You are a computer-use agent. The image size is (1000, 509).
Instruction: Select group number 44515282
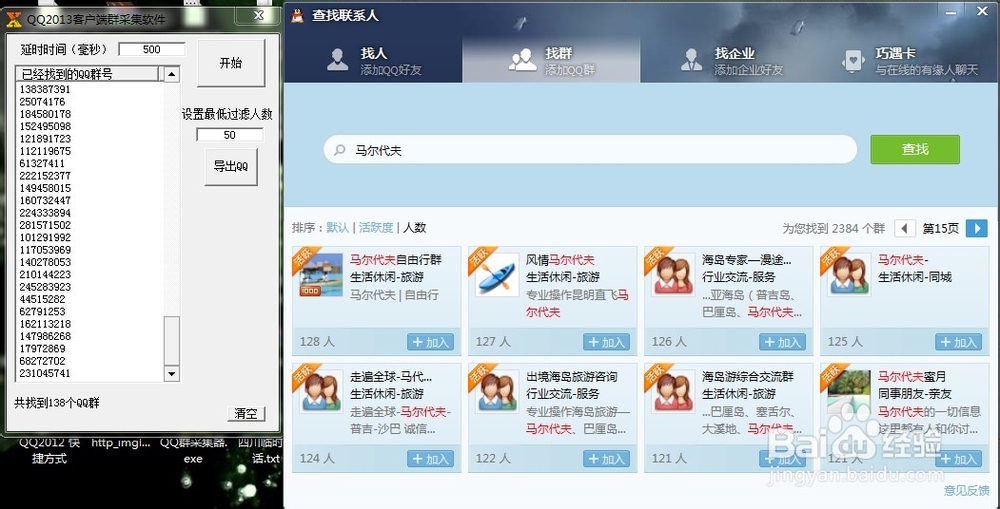point(42,299)
